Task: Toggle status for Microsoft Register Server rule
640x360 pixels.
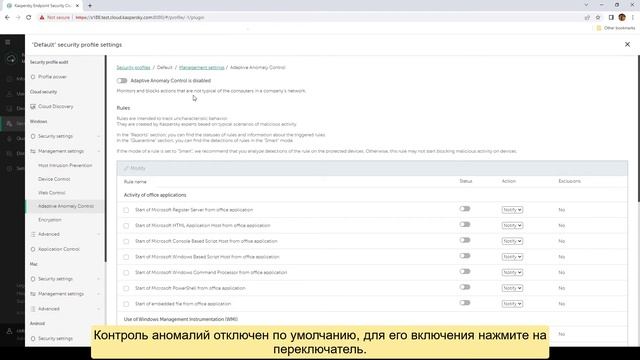Action: [465, 209]
